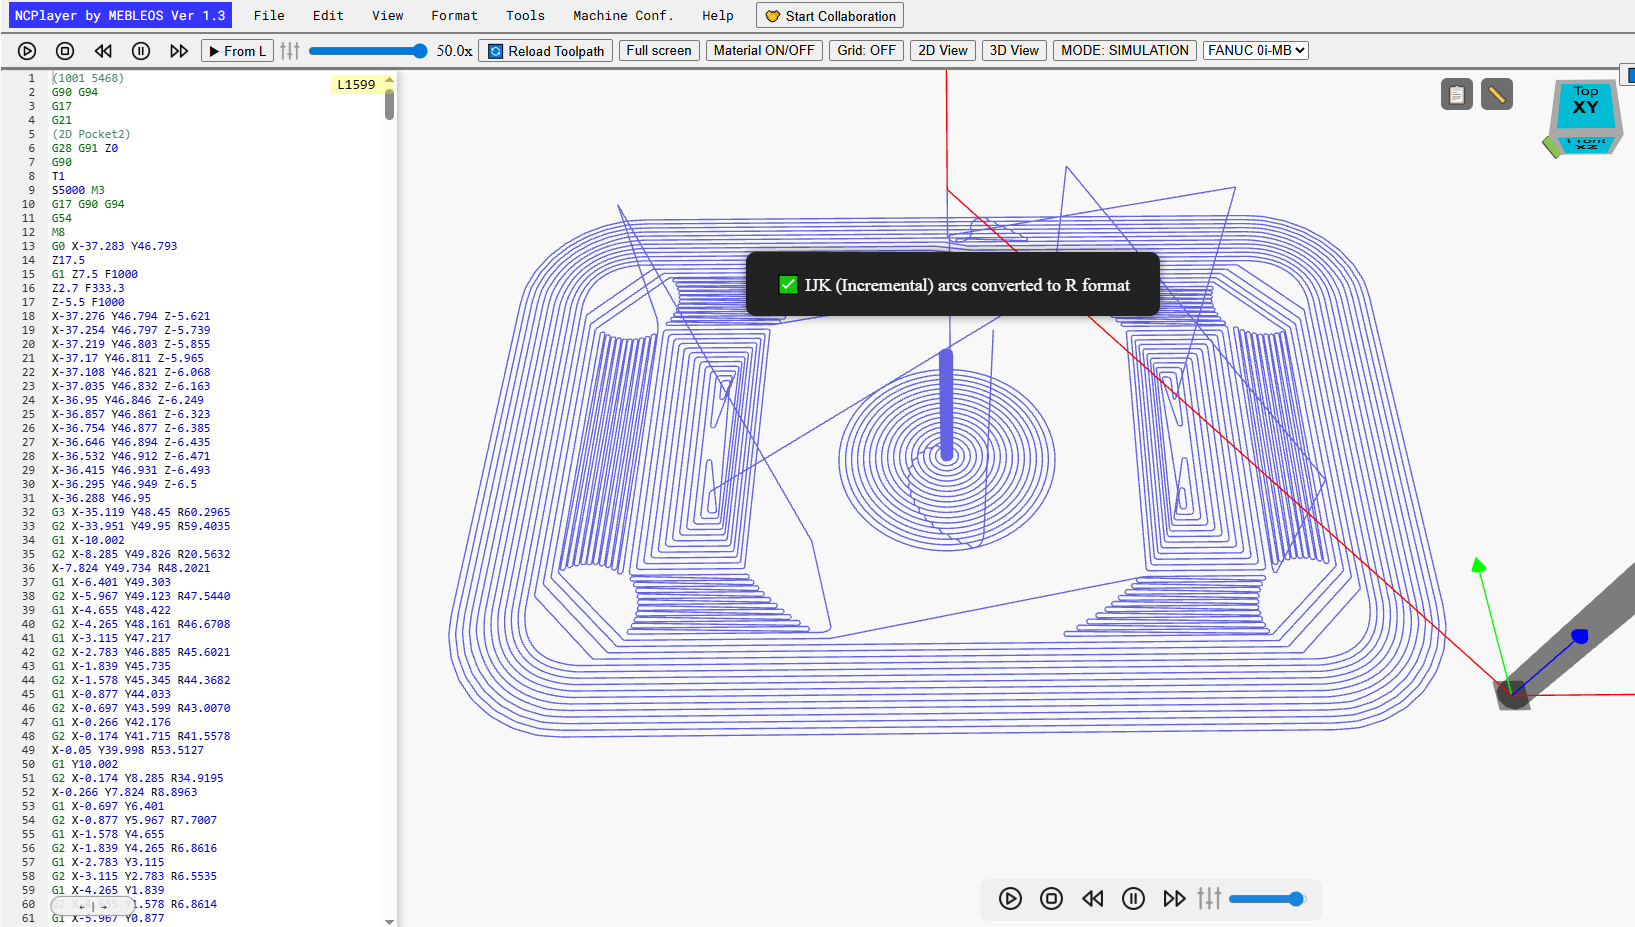This screenshot has height=927, width=1635.
Task: Toggle Material ON/OFF
Action: (x=764, y=50)
